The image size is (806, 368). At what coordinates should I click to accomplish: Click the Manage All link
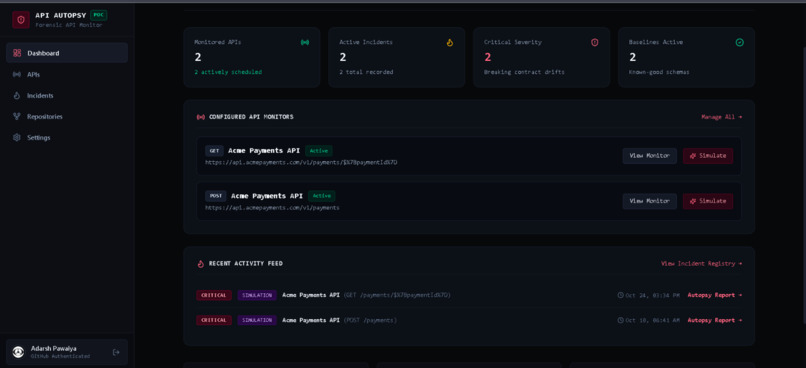pyautogui.click(x=722, y=117)
